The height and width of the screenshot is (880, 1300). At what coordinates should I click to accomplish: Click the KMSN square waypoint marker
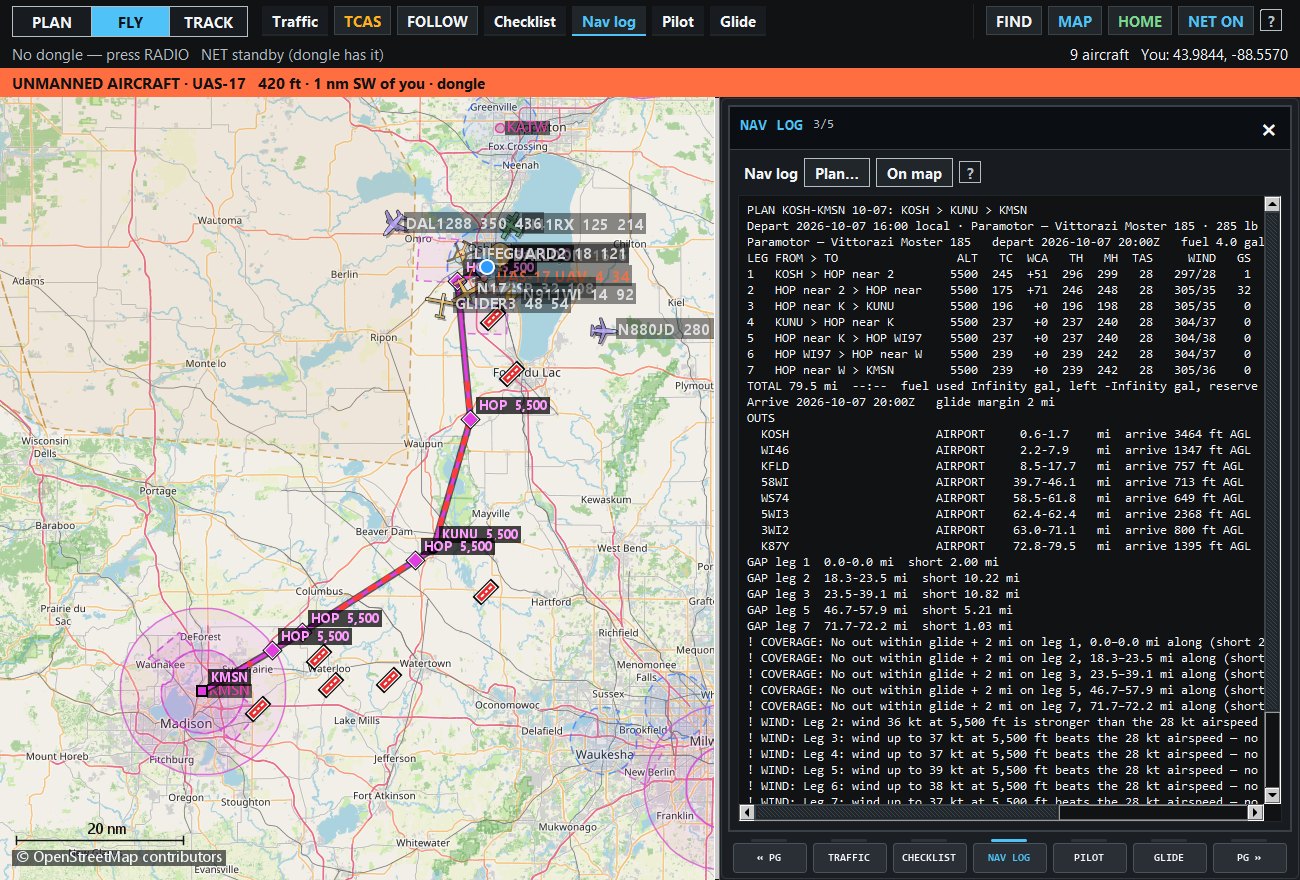click(202, 691)
